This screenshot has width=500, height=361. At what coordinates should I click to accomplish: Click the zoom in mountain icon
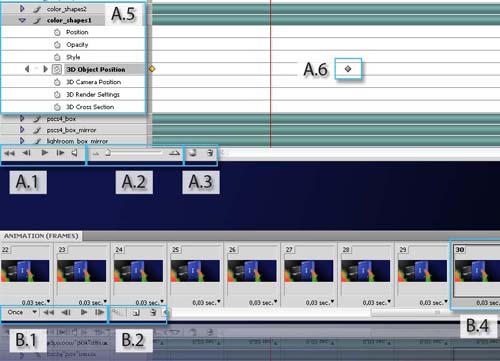coord(174,153)
